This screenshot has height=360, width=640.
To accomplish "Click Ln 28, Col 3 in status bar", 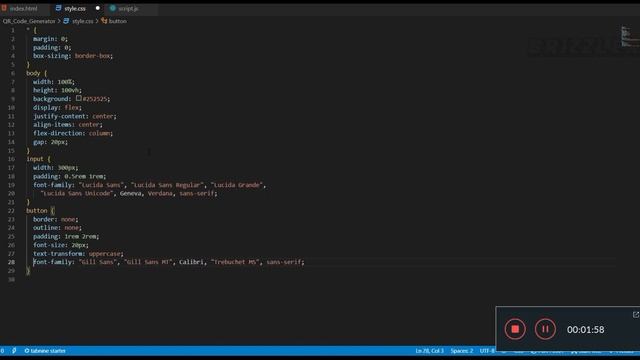I will pos(429,351).
